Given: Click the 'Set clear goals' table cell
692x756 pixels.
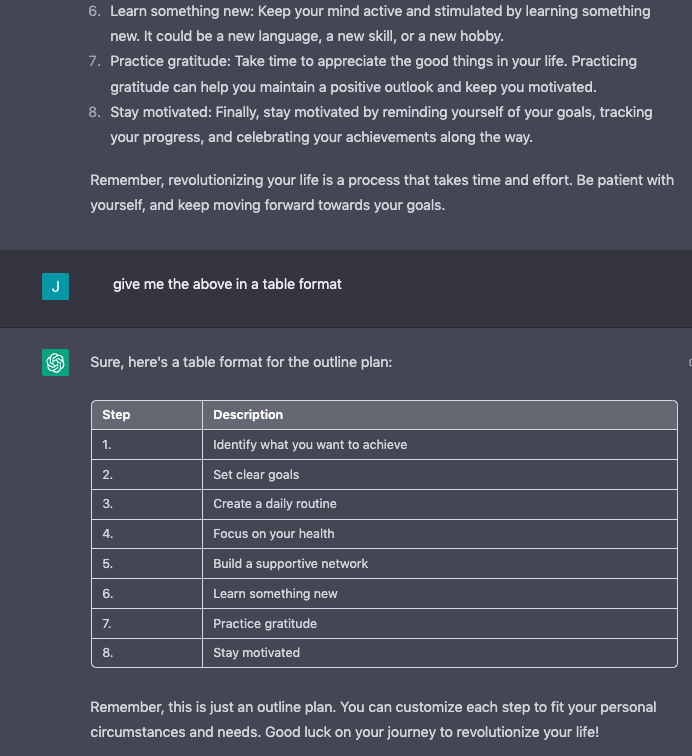Looking at the screenshot, I should coord(440,474).
